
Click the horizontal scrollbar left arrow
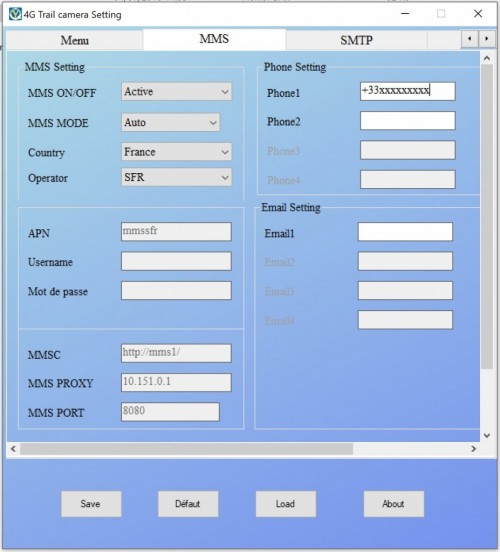point(13,448)
